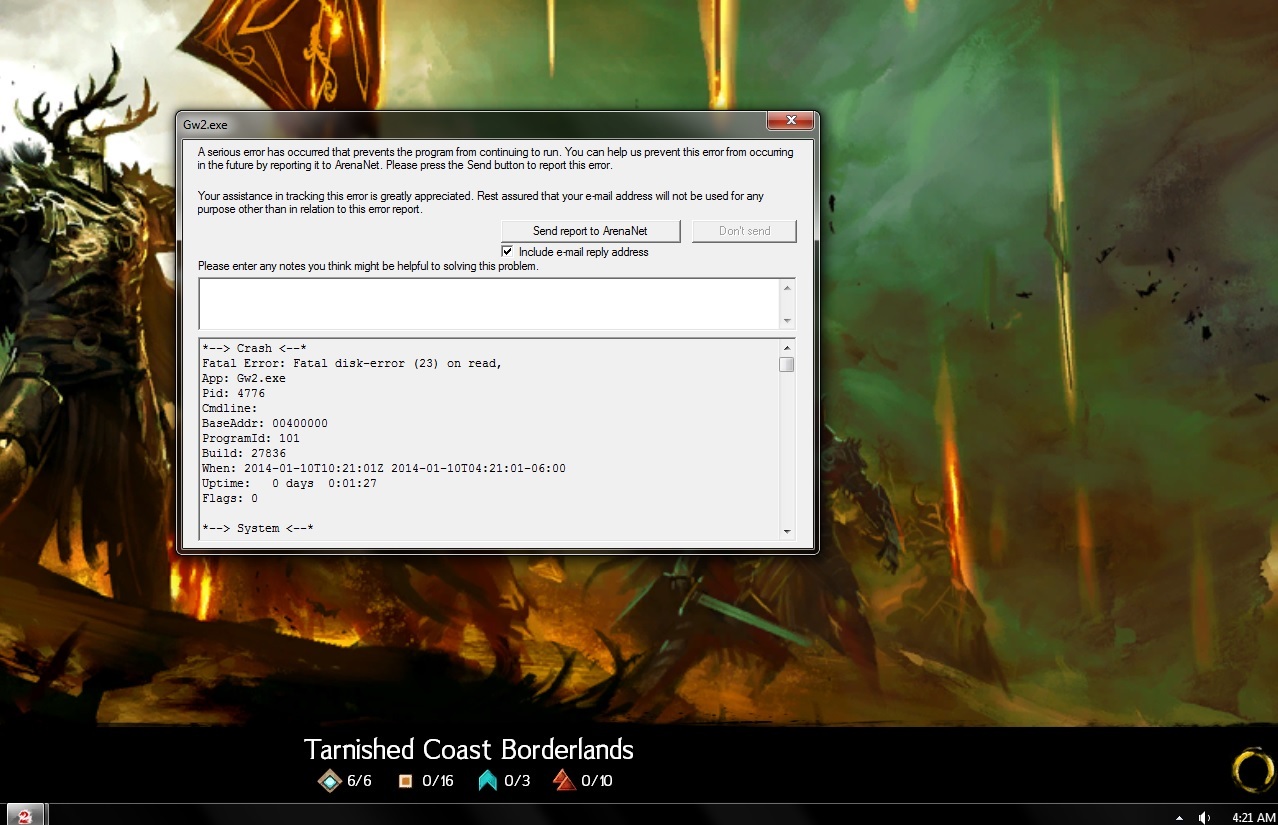Click the Guild Wars 2 taskbar icon
This screenshot has height=825, width=1278.
pyautogui.click(x=25, y=815)
